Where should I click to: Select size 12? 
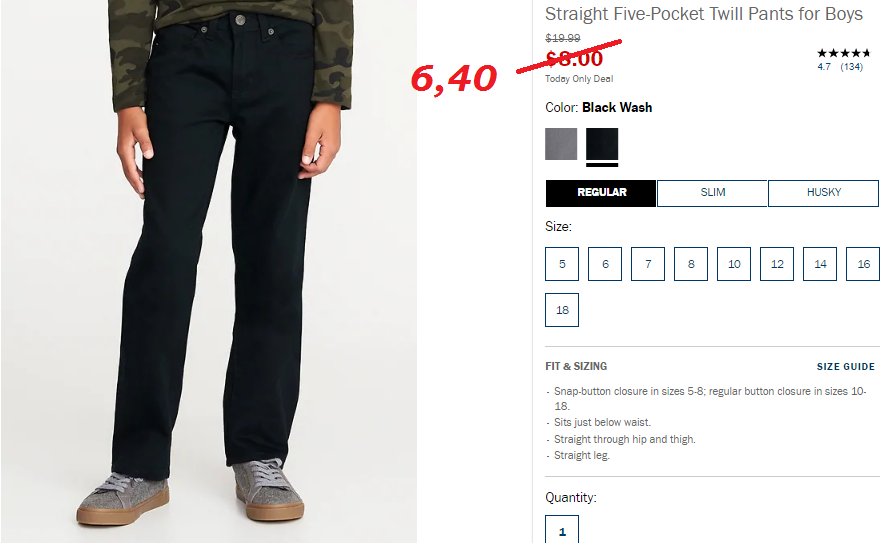coord(777,264)
